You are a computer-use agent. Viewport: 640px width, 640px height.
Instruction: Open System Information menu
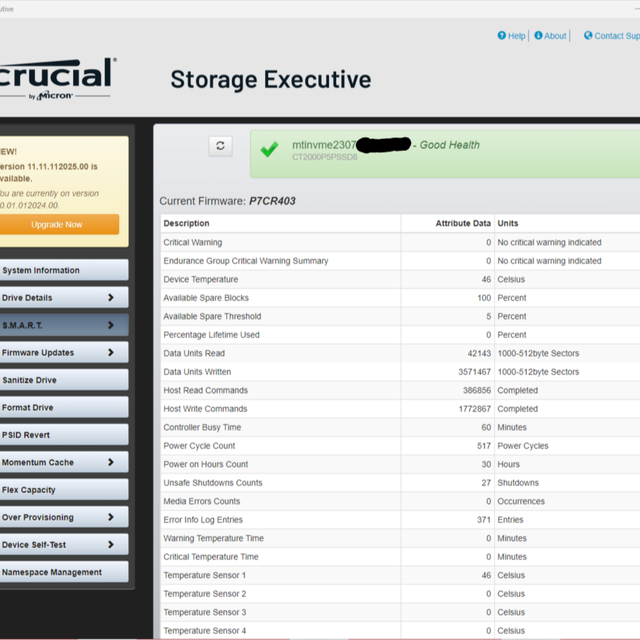tap(64, 270)
